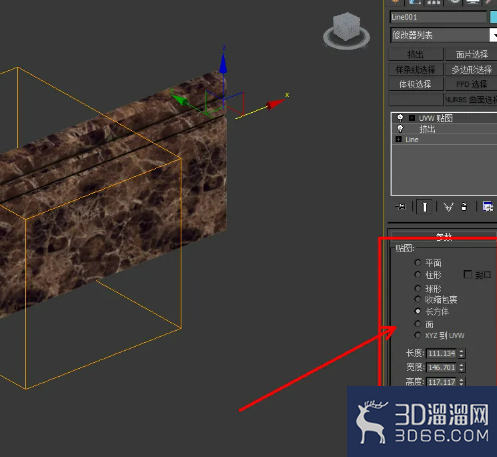Viewport: 497px width, 457px height.
Task: Click the 长度 spinner arrows
Action: pyautogui.click(x=462, y=353)
